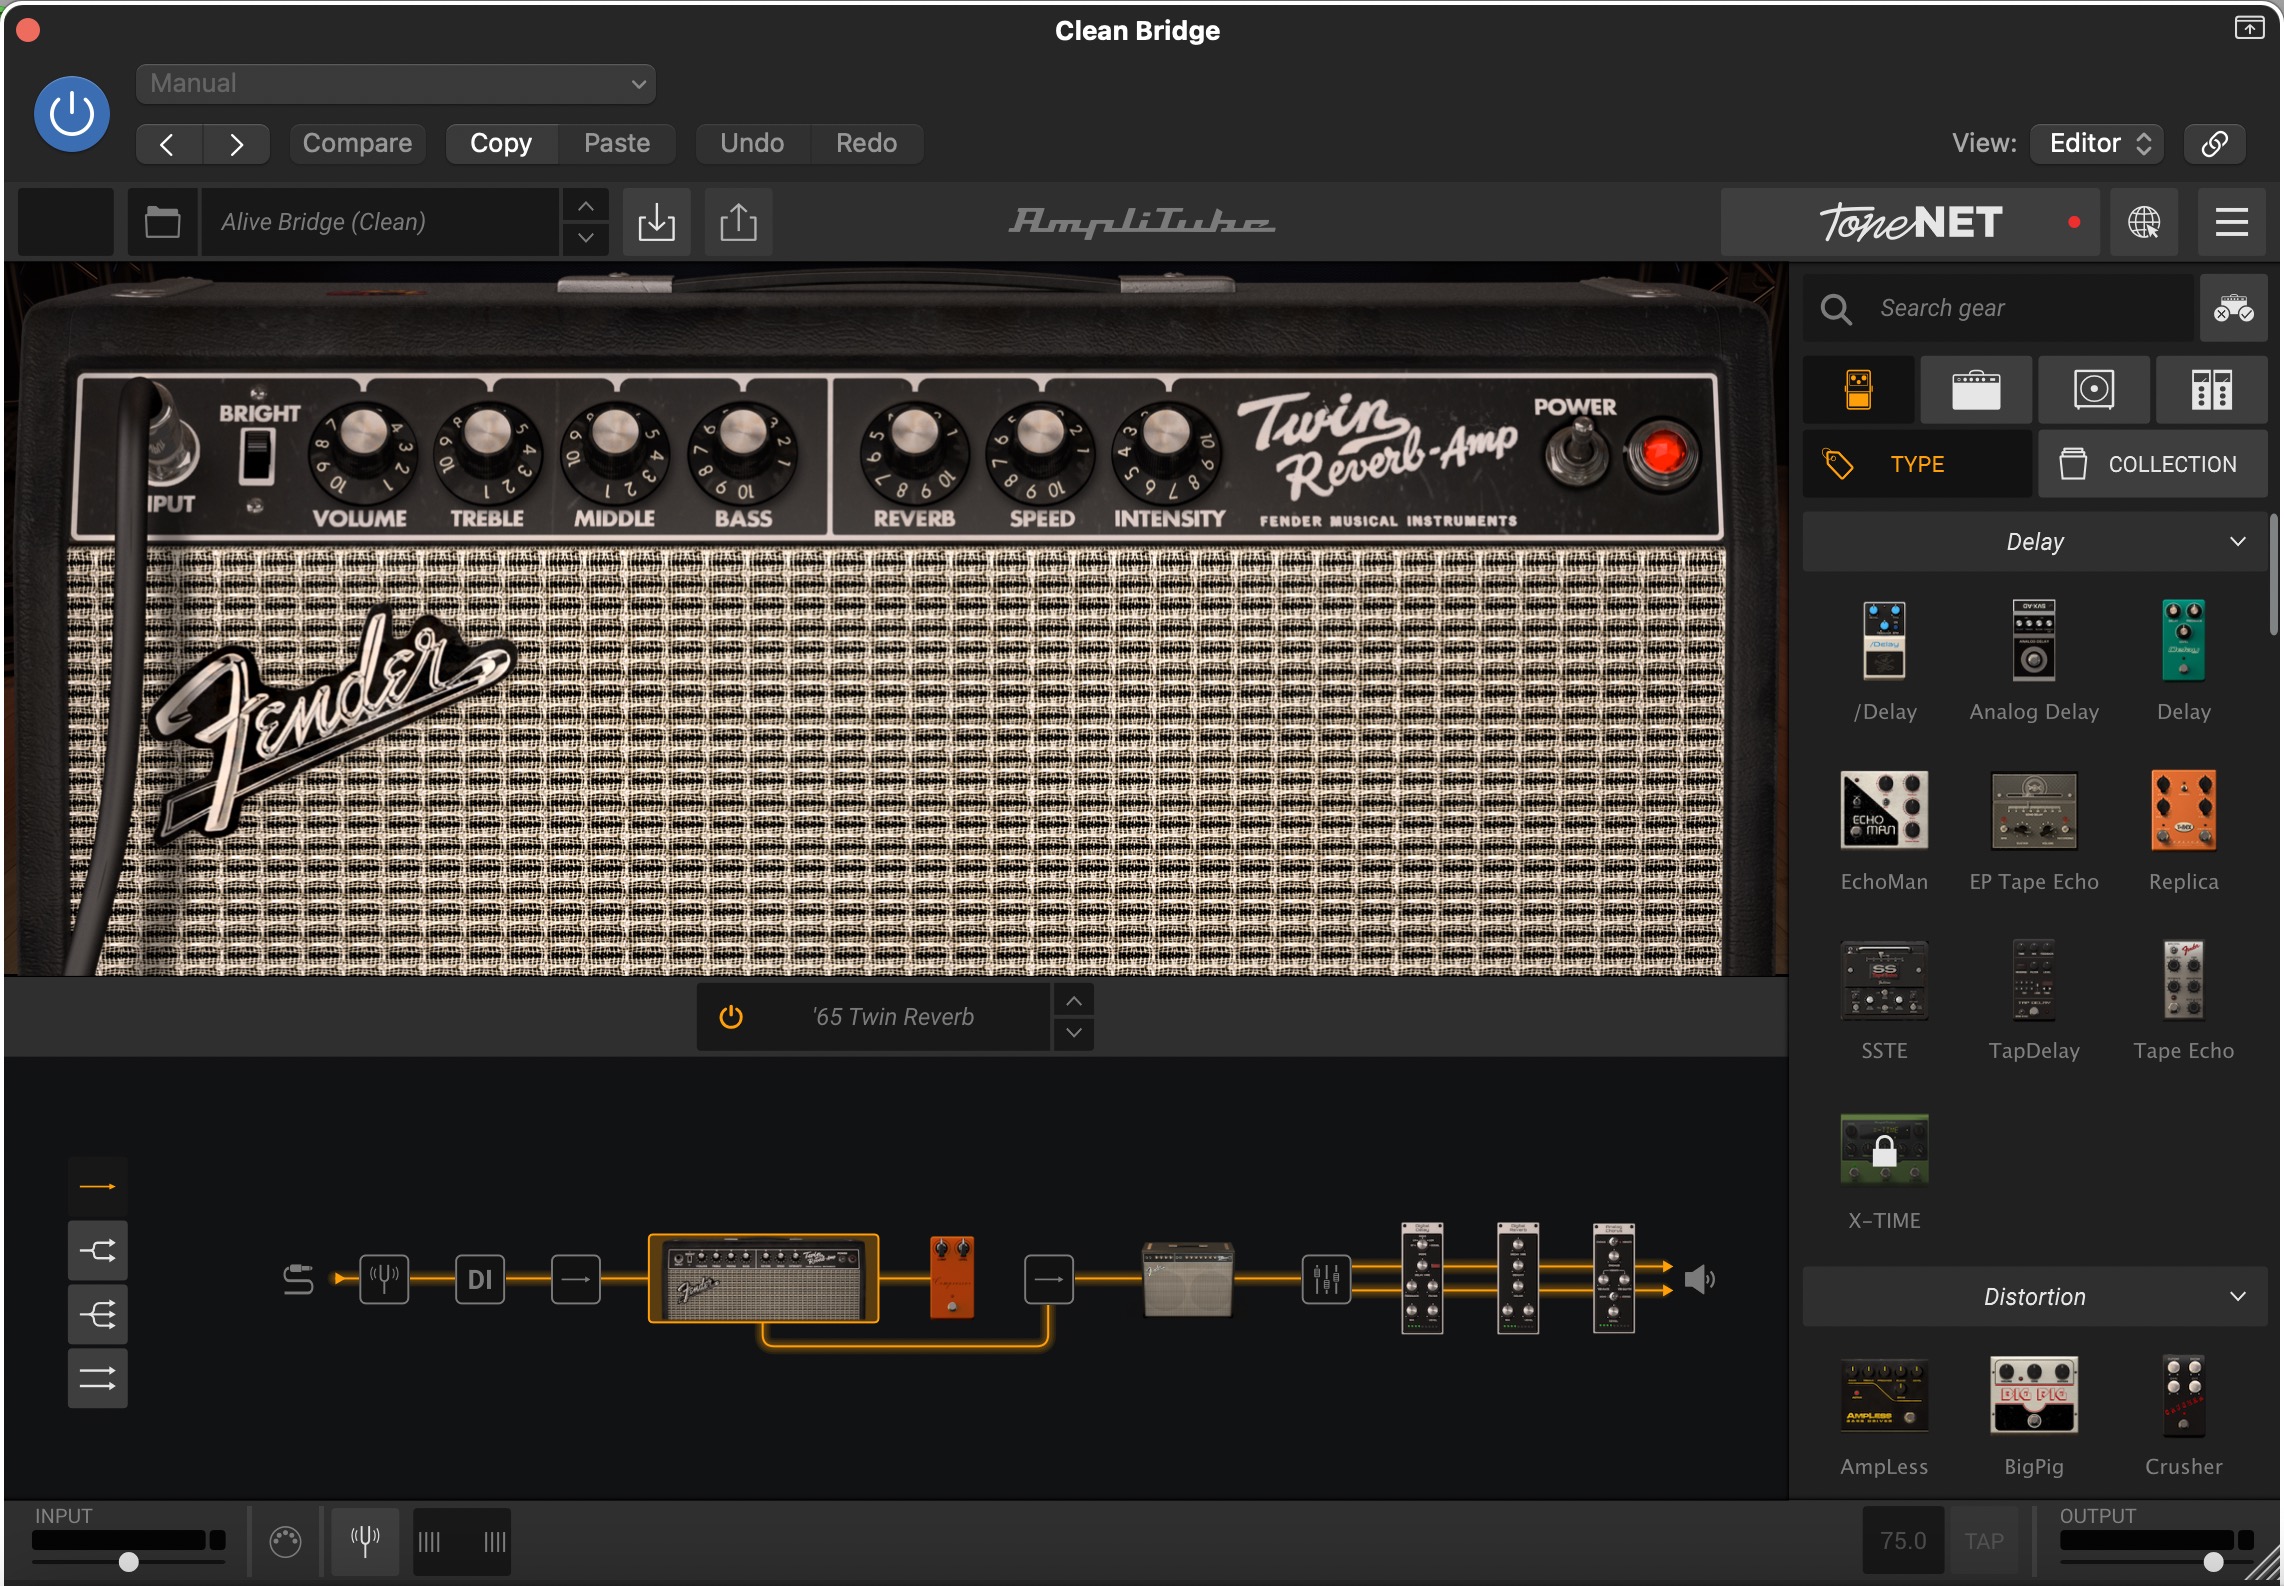Click the Paste button
The height and width of the screenshot is (1586, 2284).
(x=617, y=144)
